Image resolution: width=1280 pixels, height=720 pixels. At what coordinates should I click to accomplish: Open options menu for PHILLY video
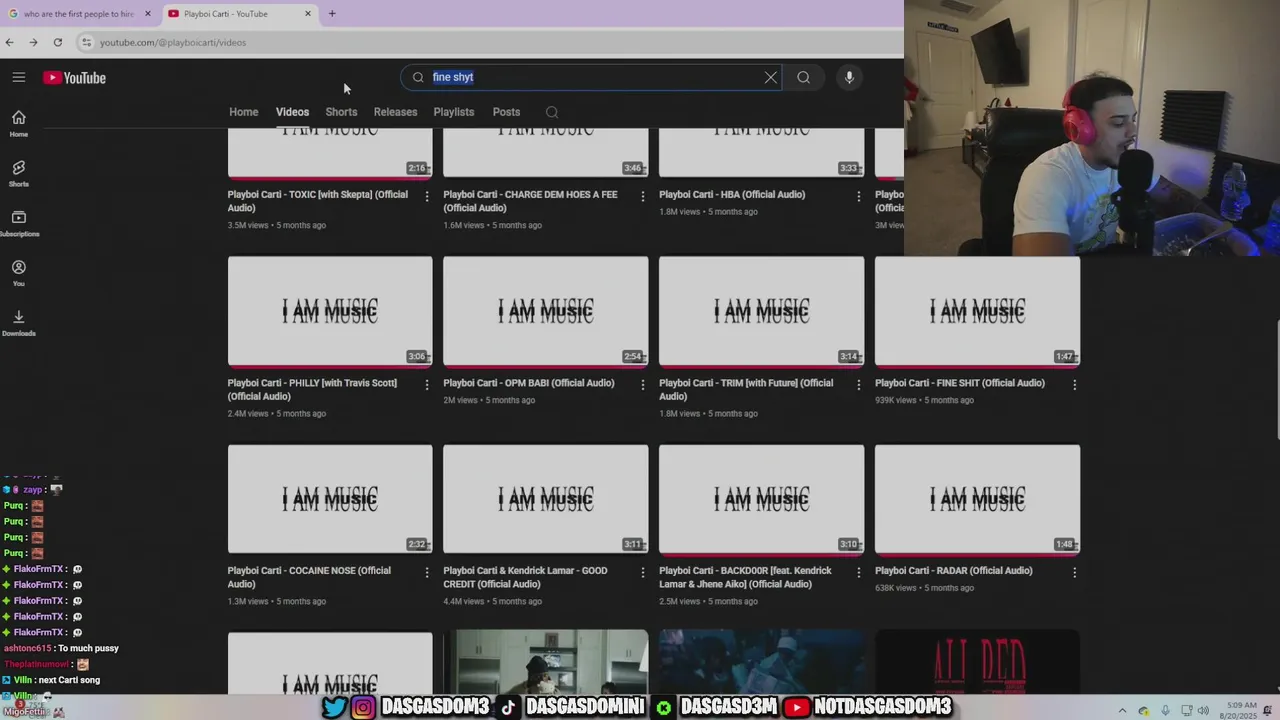pos(427,384)
